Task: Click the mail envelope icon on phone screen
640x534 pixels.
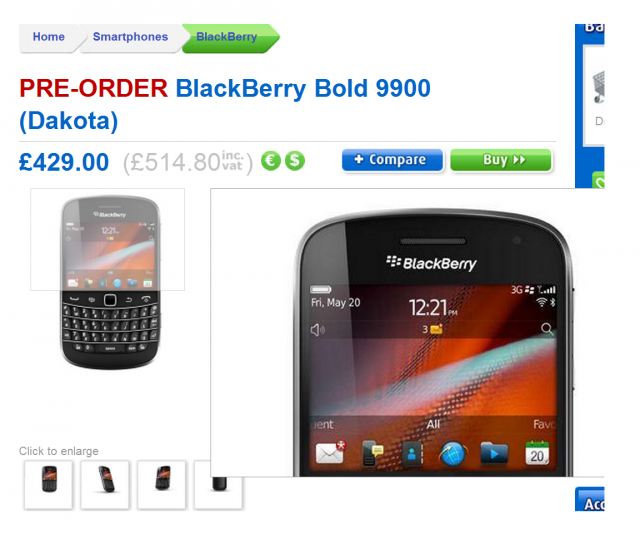Action: pos(331,452)
